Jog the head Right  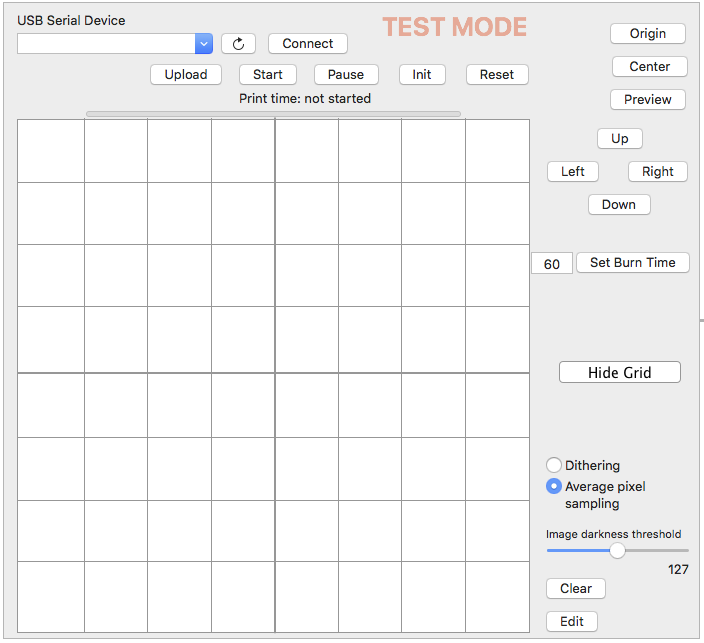pyautogui.click(x=657, y=172)
